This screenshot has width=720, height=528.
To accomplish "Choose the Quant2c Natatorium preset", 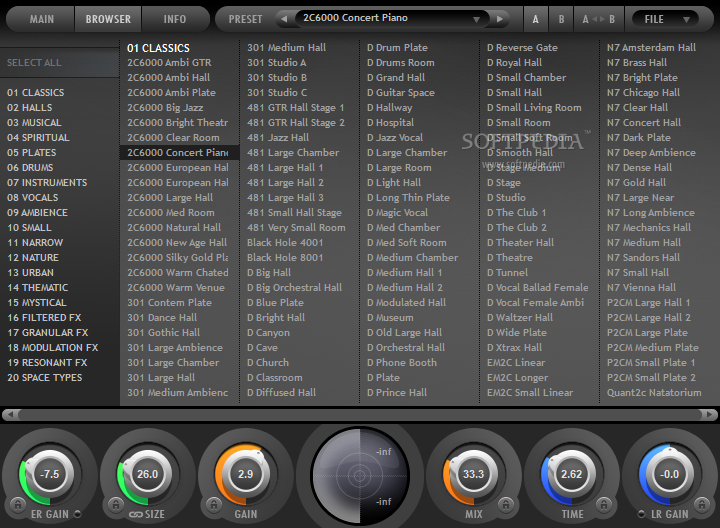I will point(654,393).
